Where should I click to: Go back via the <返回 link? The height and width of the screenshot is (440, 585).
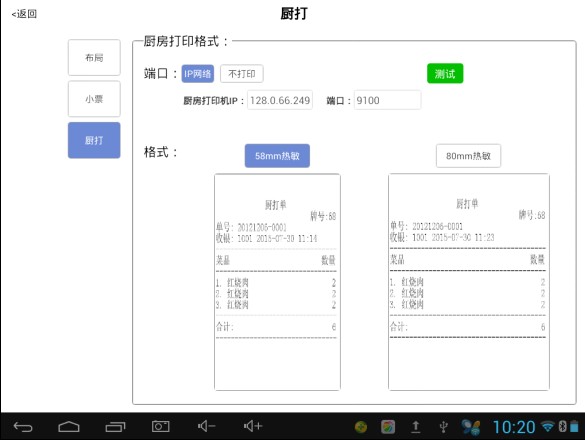point(24,14)
